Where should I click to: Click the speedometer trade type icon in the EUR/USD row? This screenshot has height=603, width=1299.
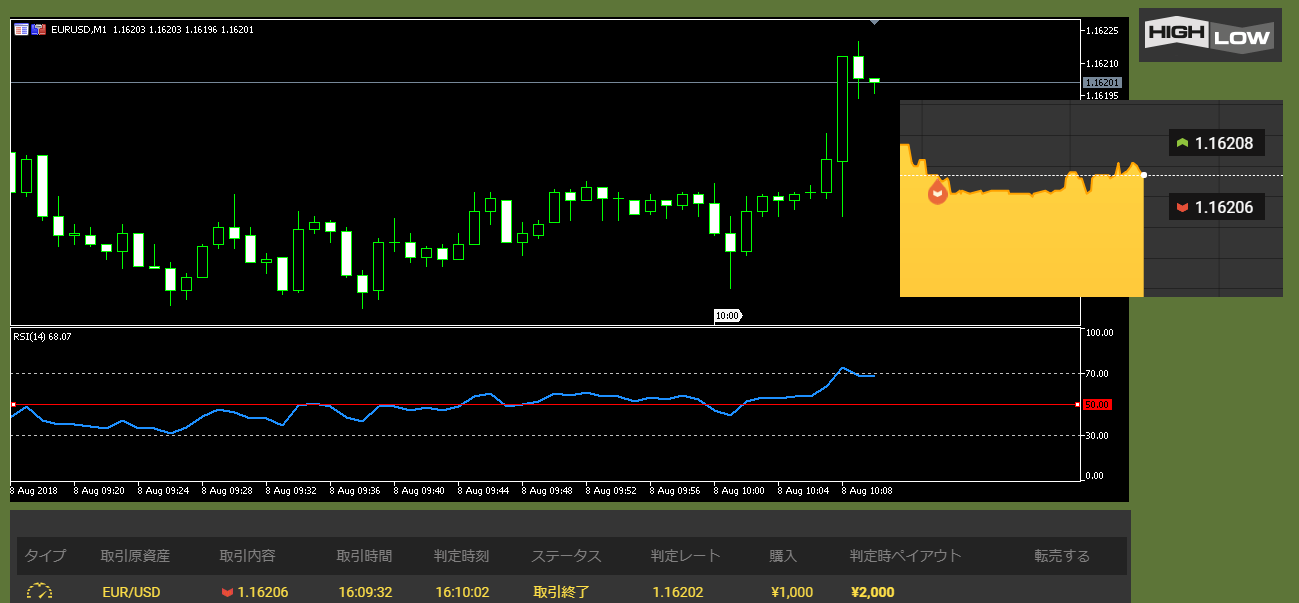click(x=39, y=592)
